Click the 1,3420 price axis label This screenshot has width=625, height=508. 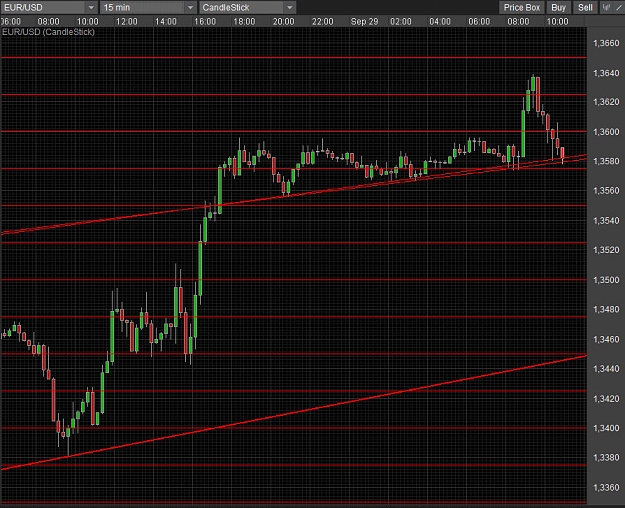(x=606, y=399)
